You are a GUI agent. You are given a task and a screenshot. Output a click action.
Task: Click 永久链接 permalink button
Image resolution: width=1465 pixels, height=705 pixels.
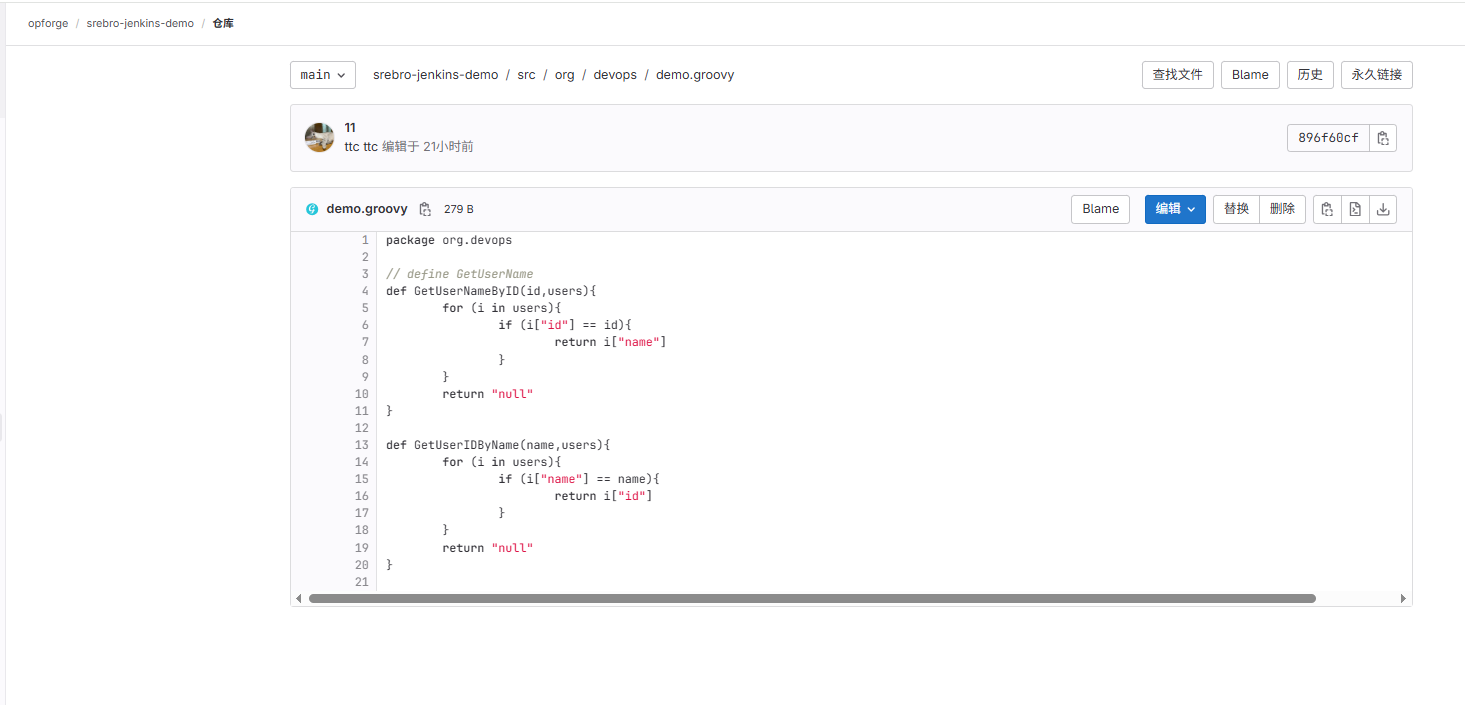(x=1377, y=75)
